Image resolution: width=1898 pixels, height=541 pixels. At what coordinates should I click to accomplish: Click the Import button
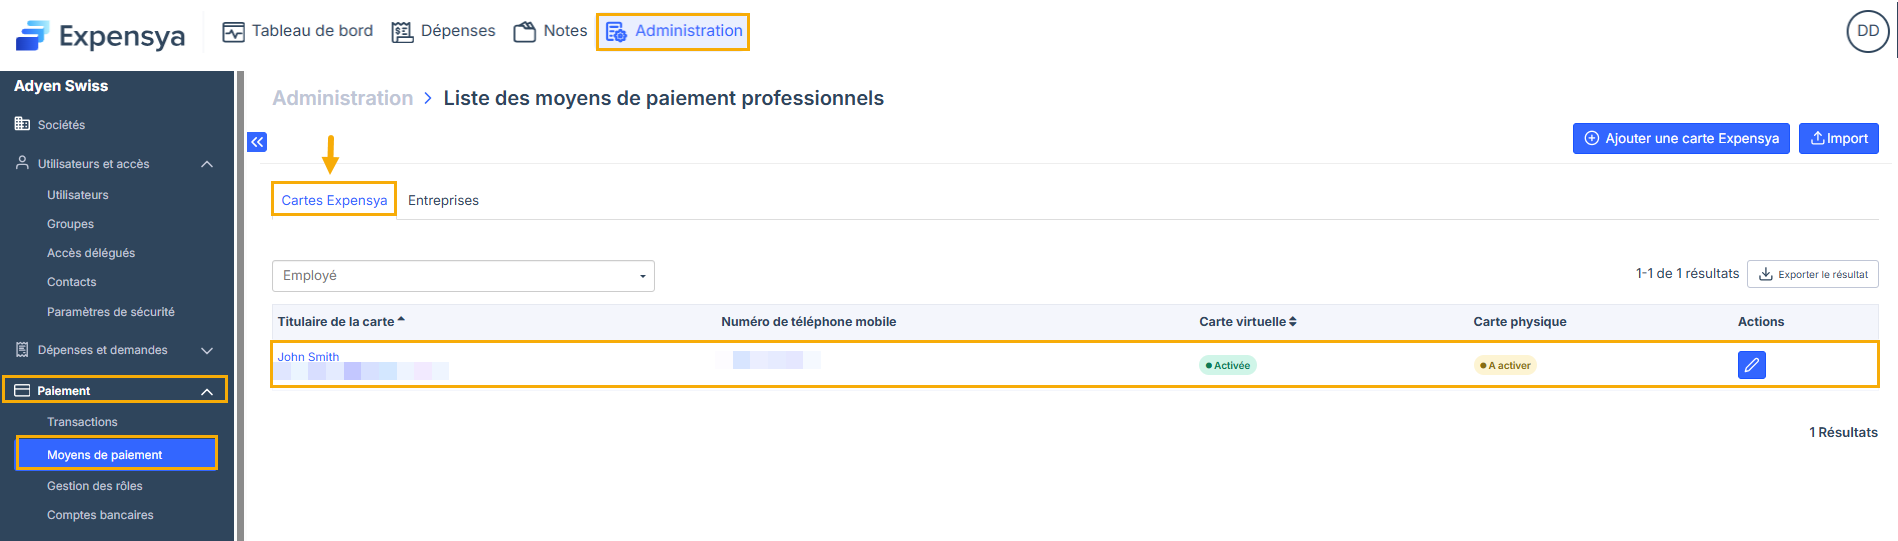click(x=1838, y=138)
